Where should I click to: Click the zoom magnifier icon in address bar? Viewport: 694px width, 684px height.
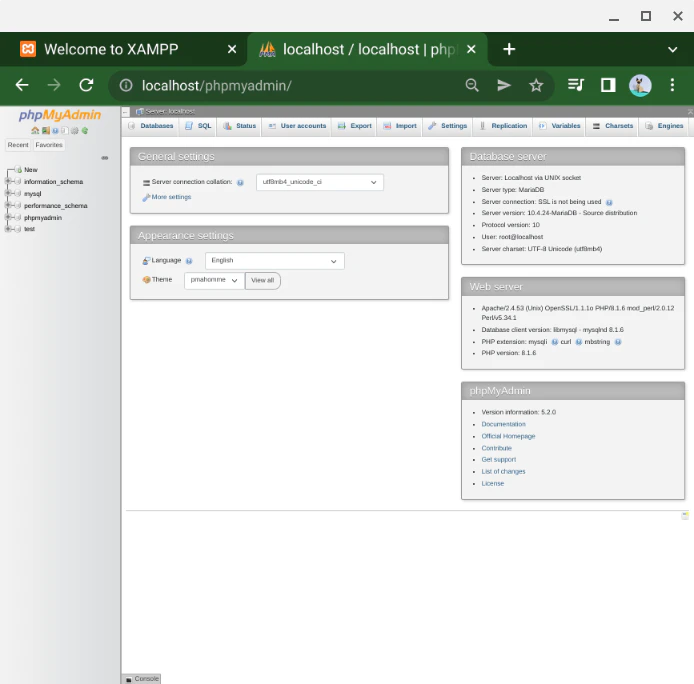(472, 85)
